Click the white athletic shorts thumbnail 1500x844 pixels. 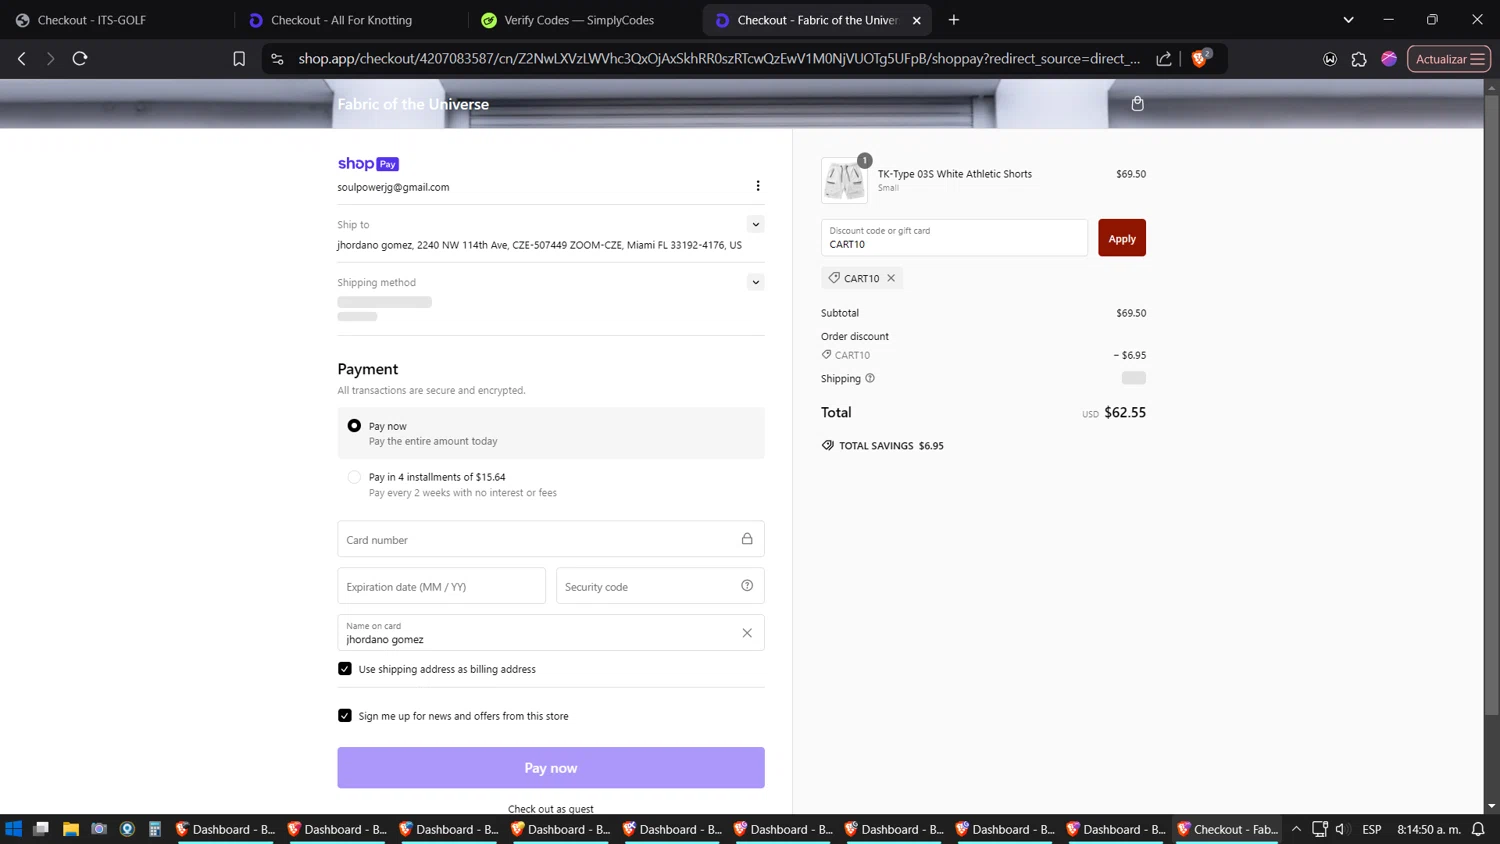(x=844, y=181)
